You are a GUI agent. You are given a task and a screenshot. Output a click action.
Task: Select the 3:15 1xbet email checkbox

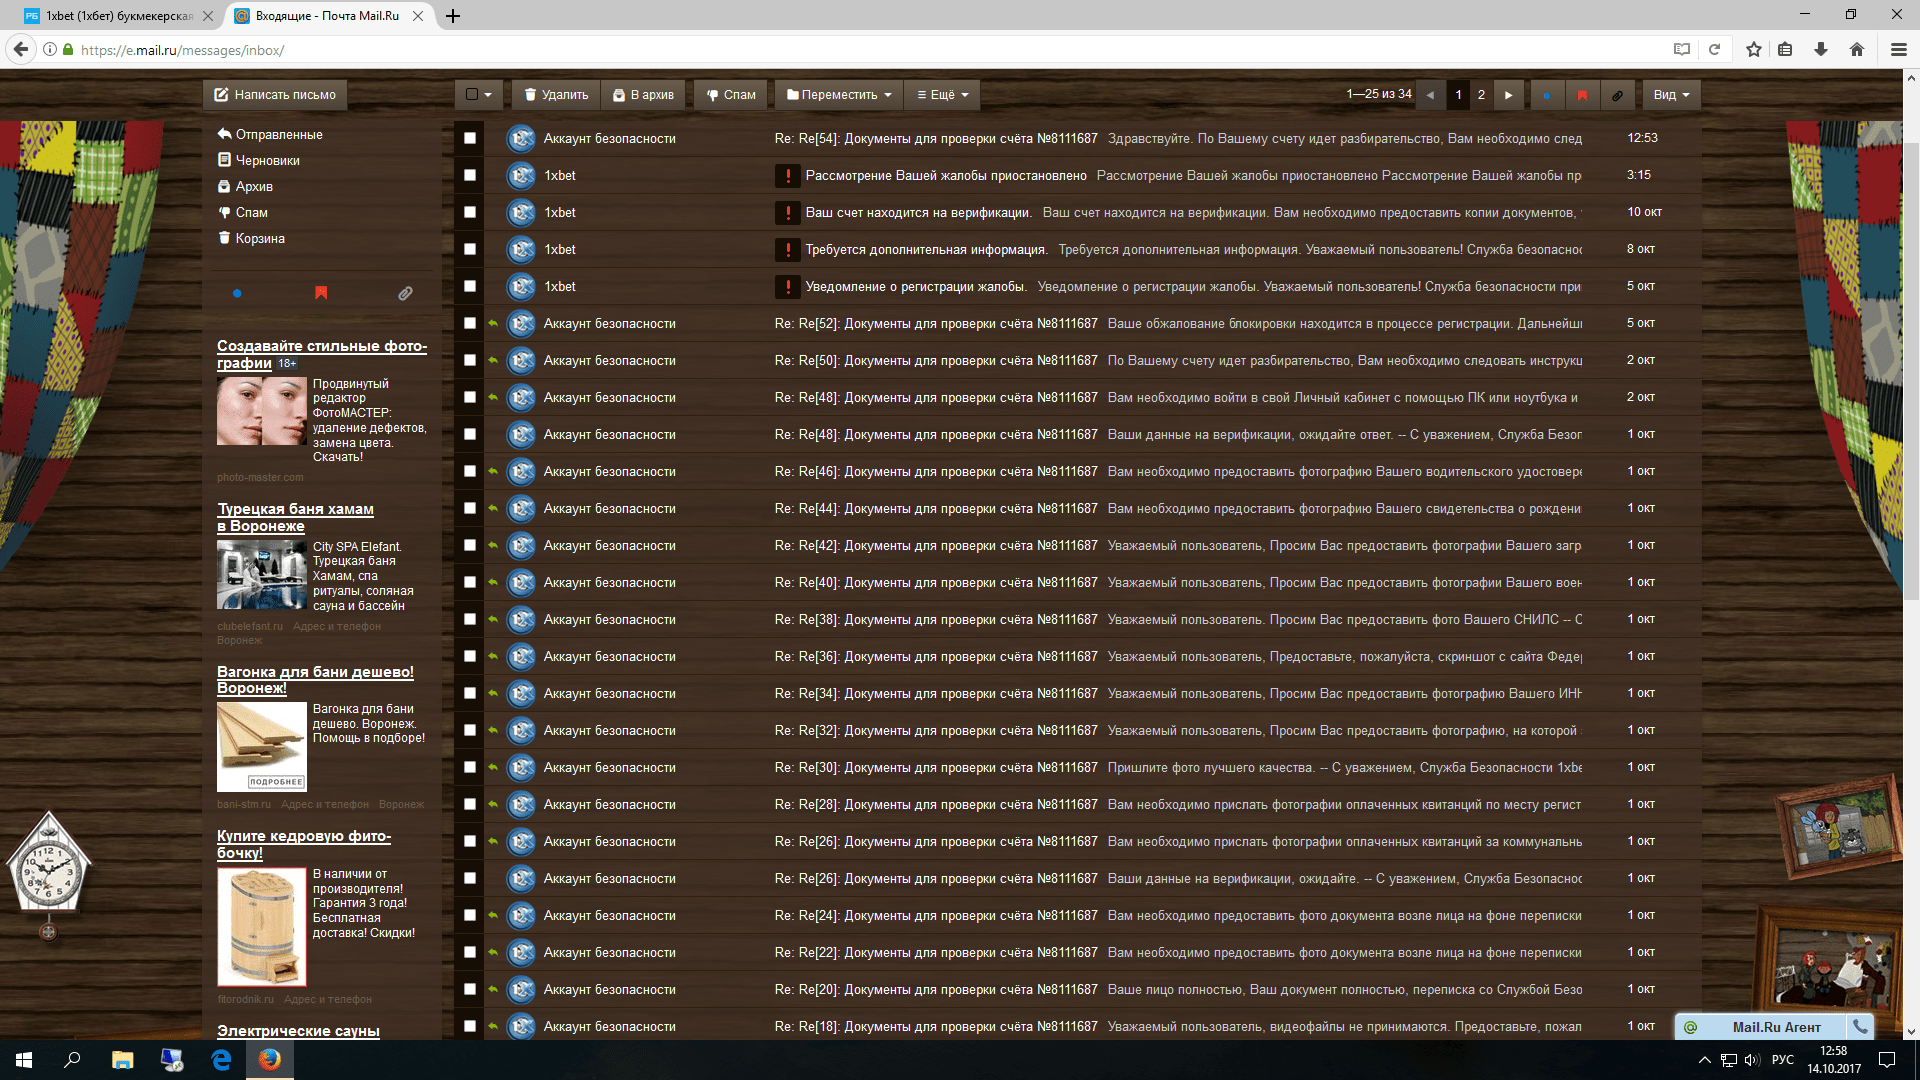469,175
